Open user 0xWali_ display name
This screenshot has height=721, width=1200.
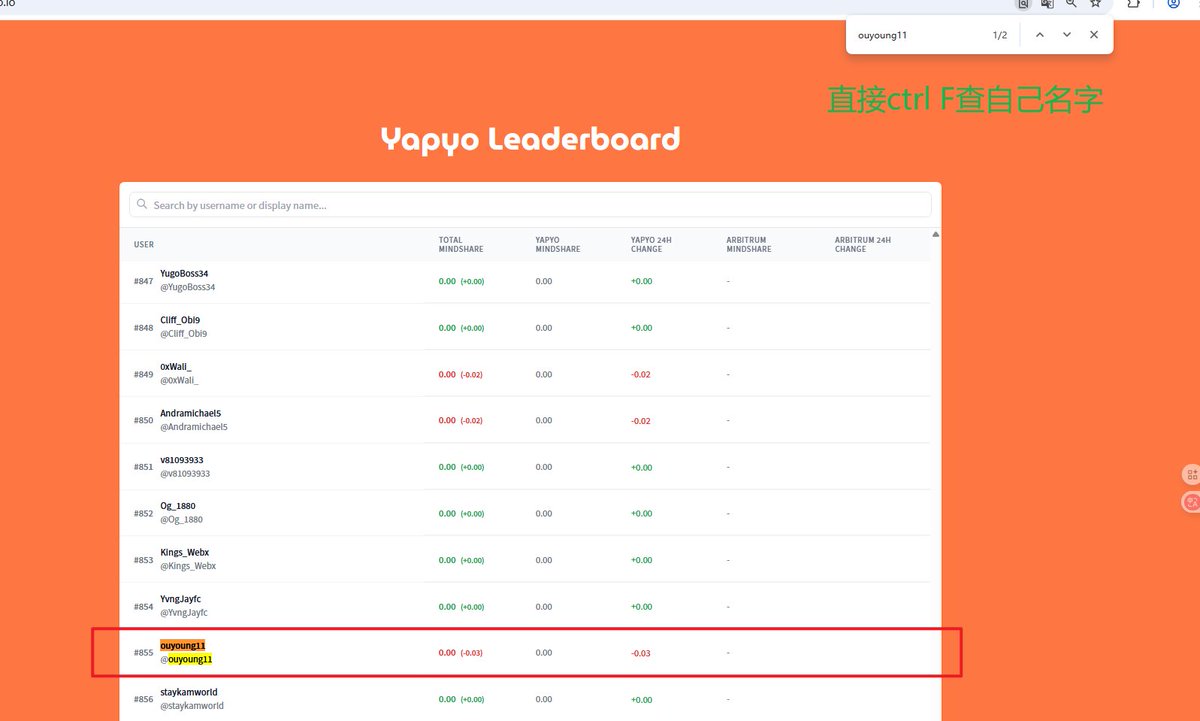click(x=175, y=367)
